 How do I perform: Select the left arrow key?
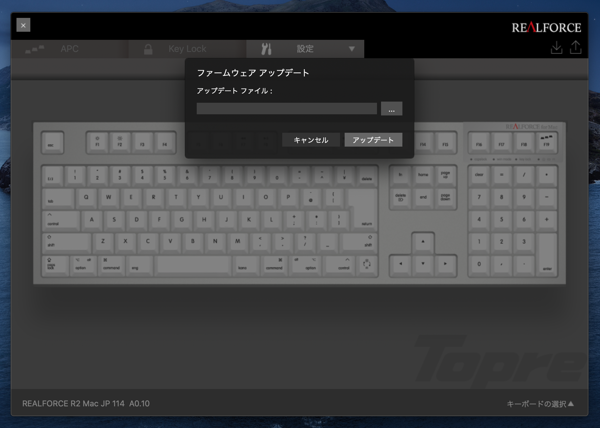400,265
